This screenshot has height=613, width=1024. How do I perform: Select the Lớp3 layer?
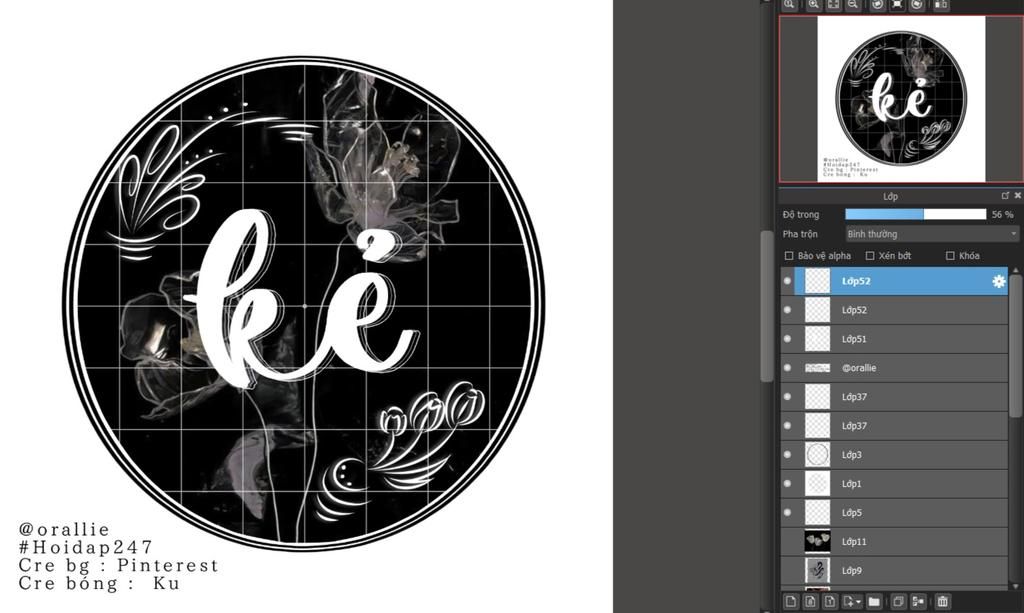(x=900, y=455)
